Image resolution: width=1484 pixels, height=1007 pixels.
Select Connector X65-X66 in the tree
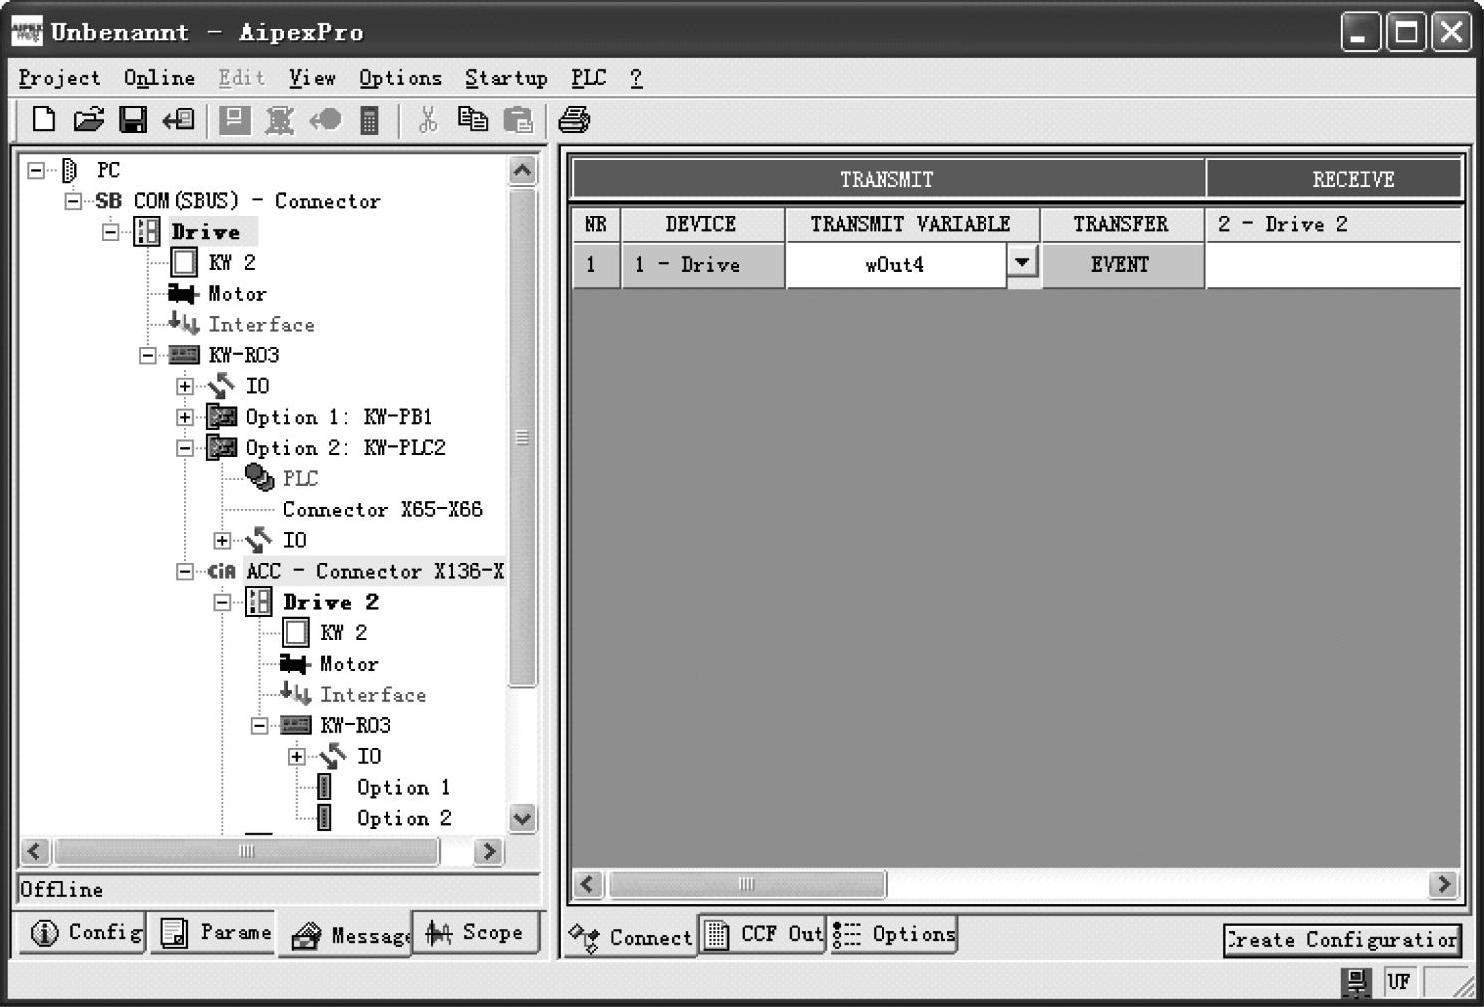382,510
